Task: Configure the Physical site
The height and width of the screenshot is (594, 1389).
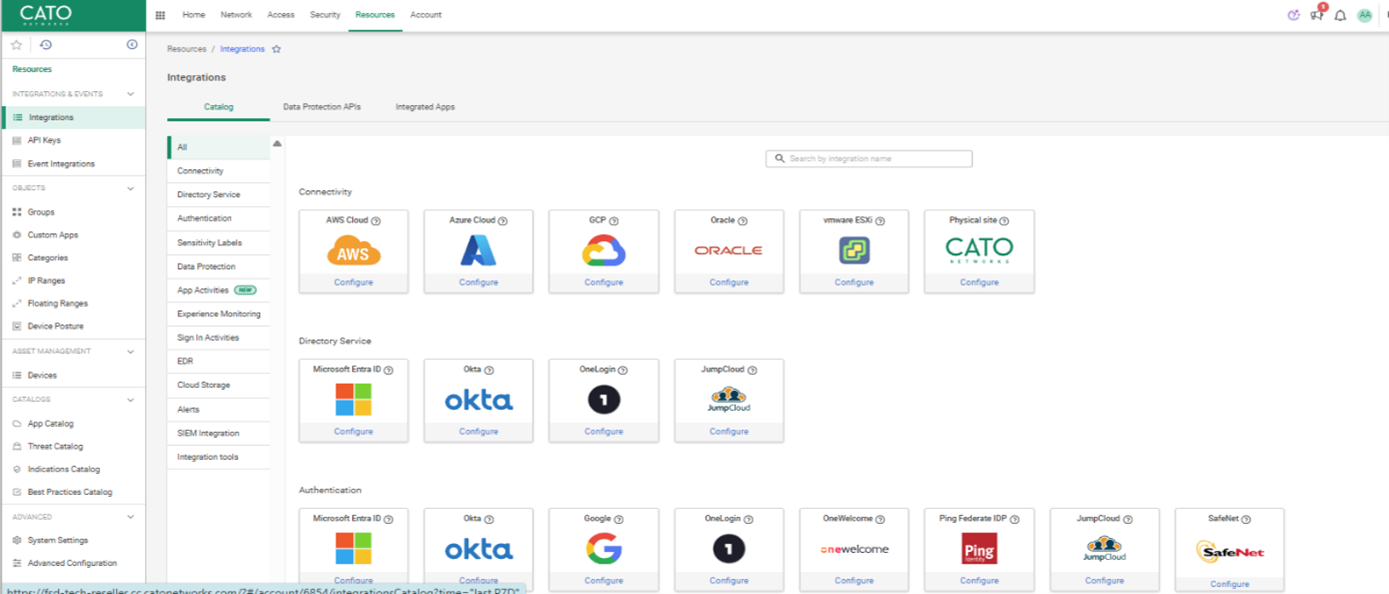Action: 979,282
